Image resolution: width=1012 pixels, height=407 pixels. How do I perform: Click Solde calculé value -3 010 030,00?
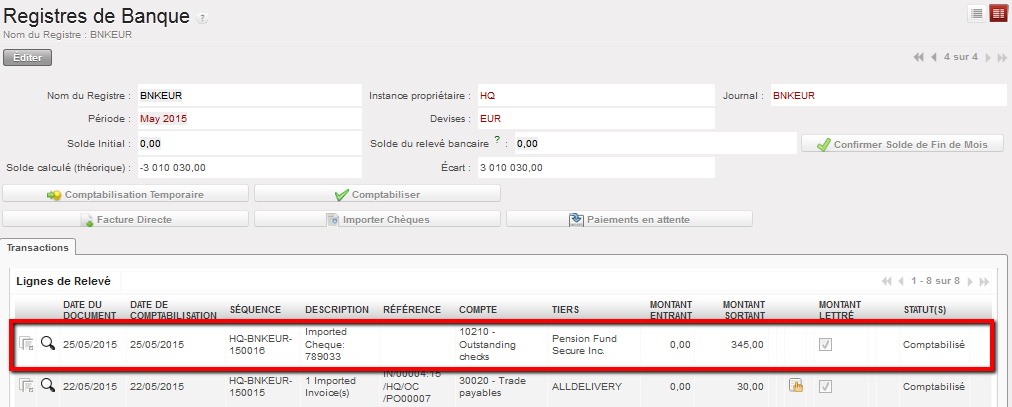pos(172,167)
